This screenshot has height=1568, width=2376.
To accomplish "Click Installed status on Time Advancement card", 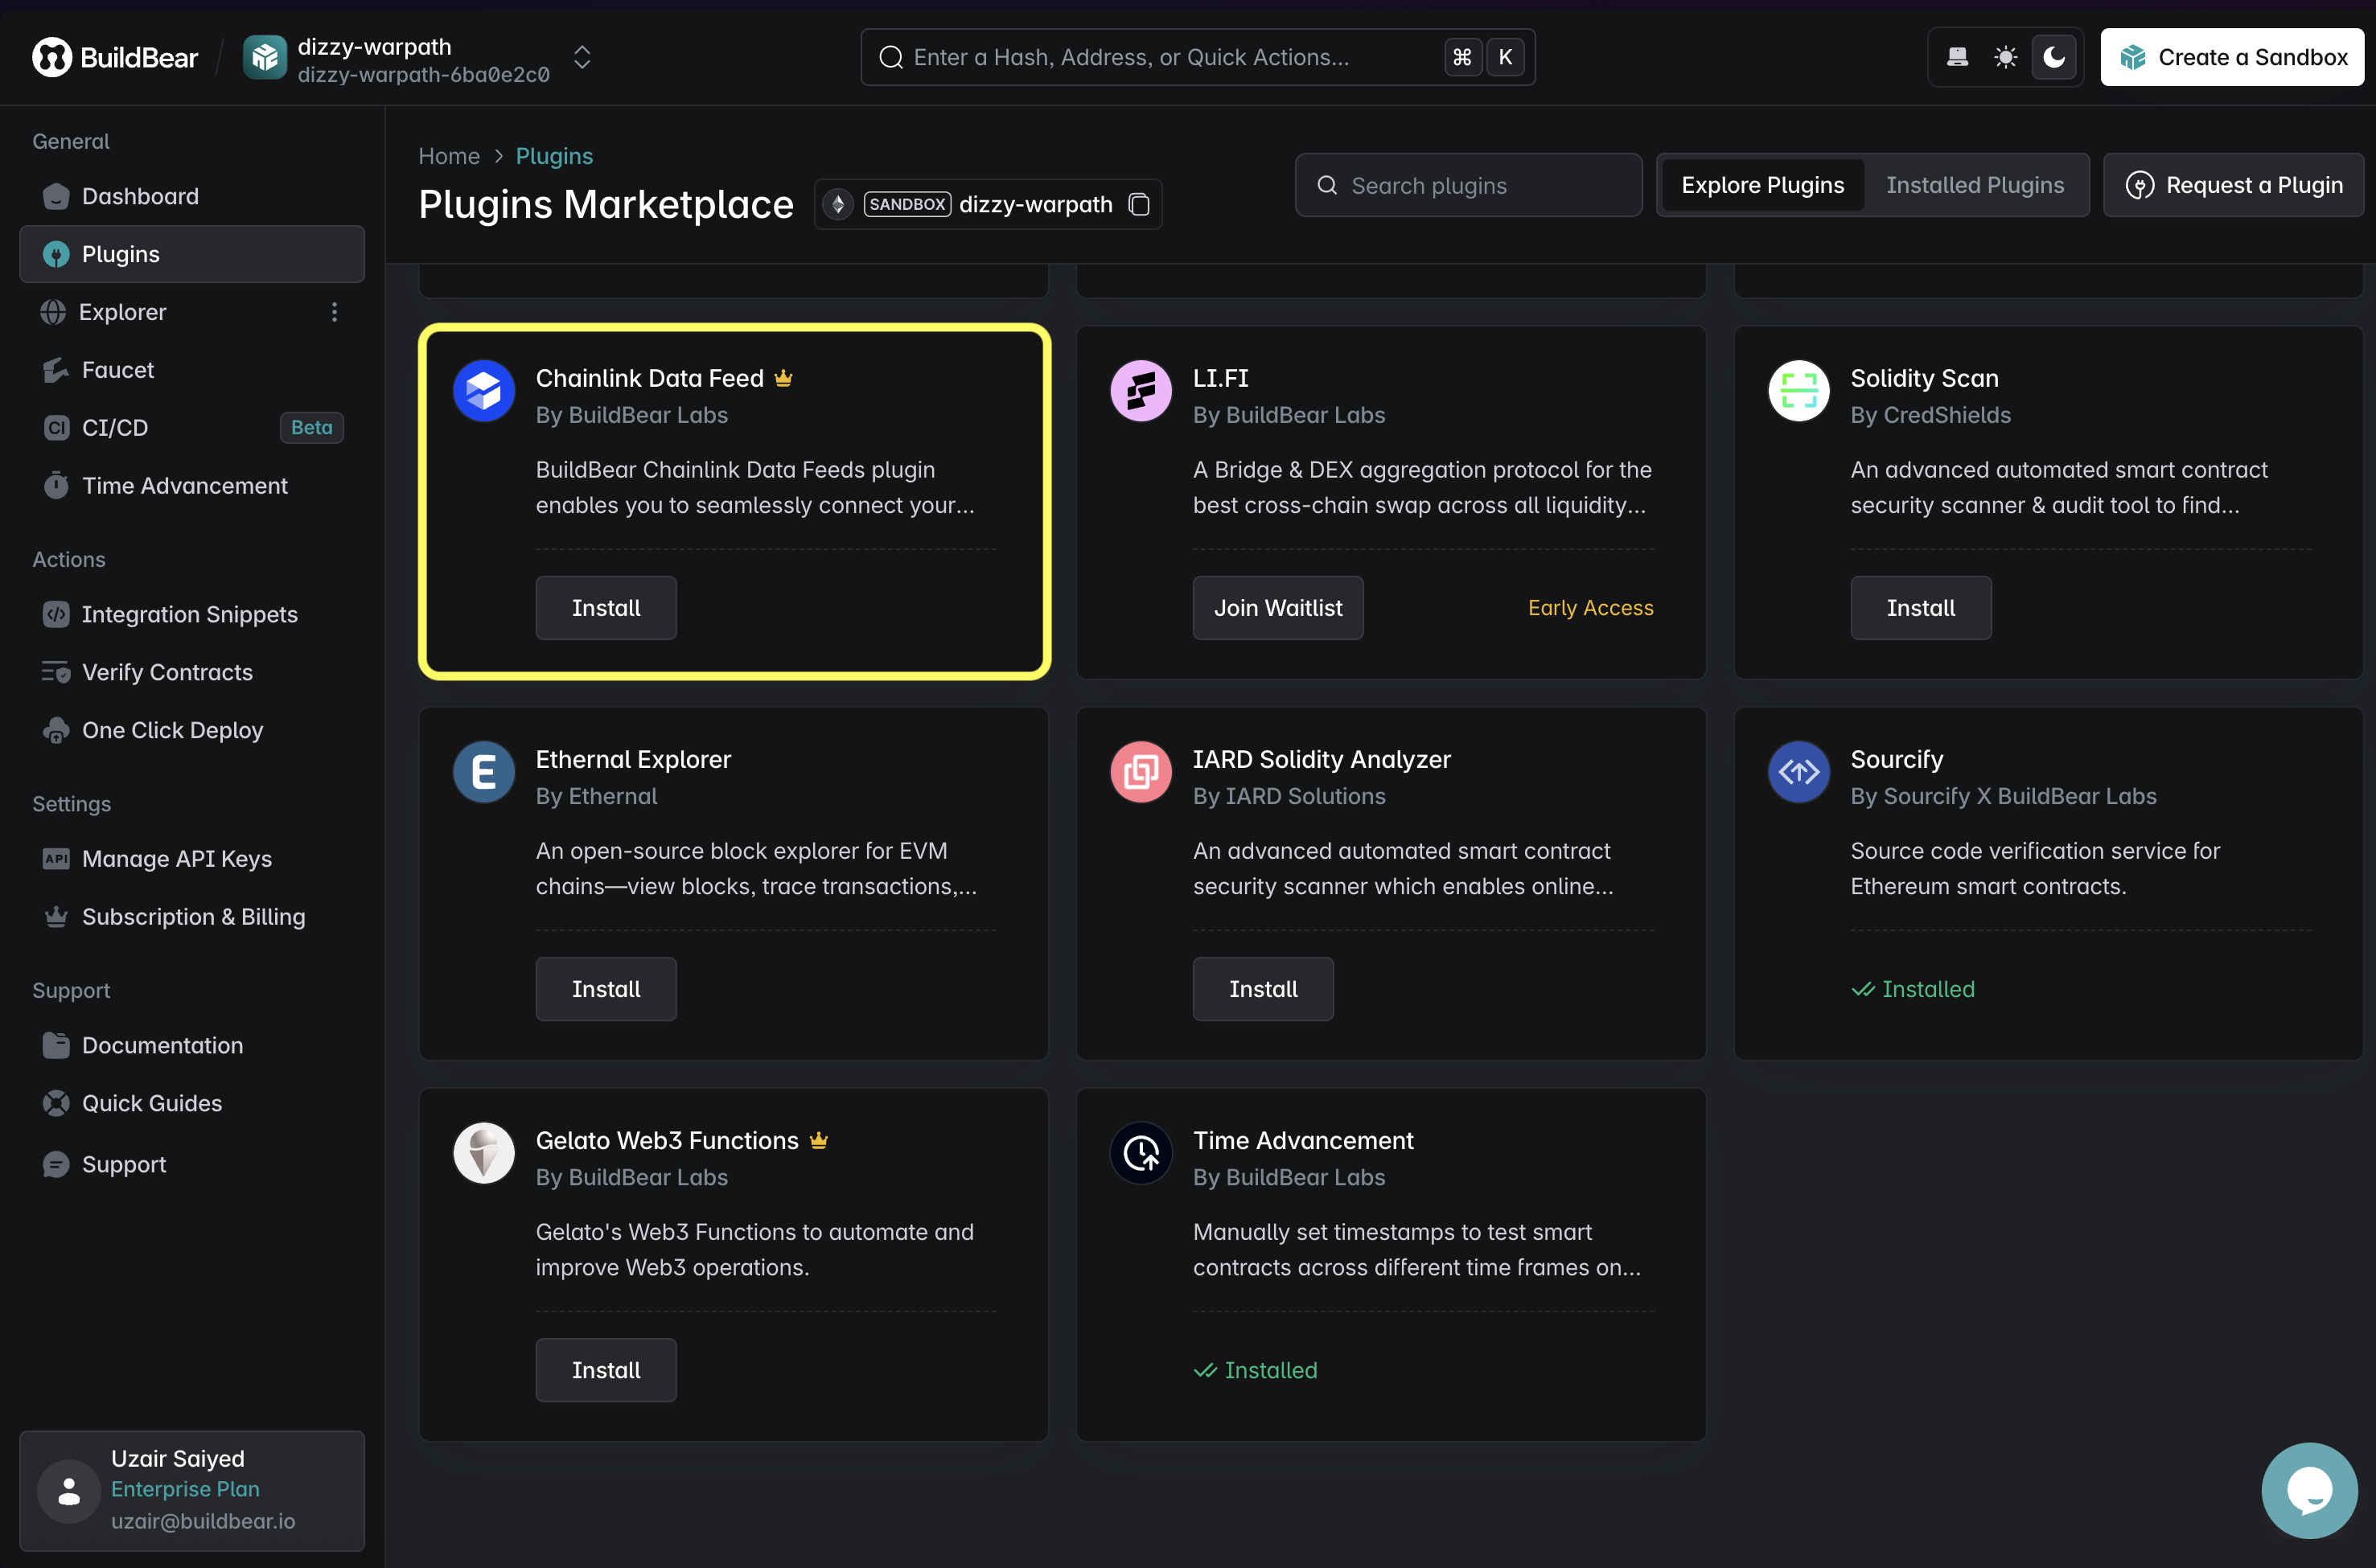I will tap(1256, 1370).
